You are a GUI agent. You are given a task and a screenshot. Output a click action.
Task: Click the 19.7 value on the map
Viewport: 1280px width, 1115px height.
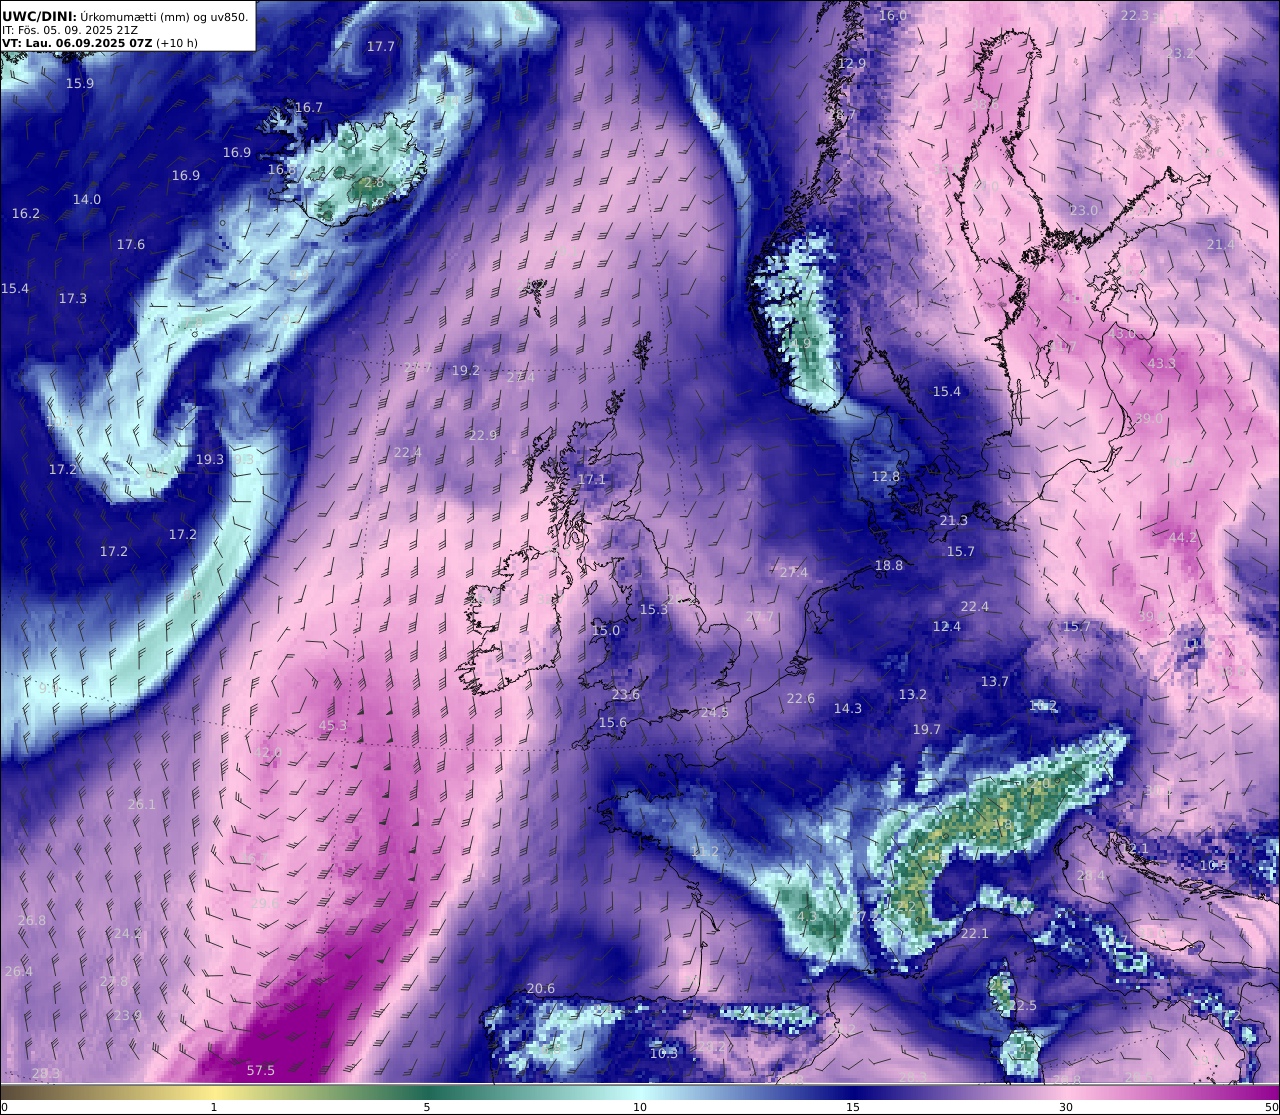tap(927, 730)
